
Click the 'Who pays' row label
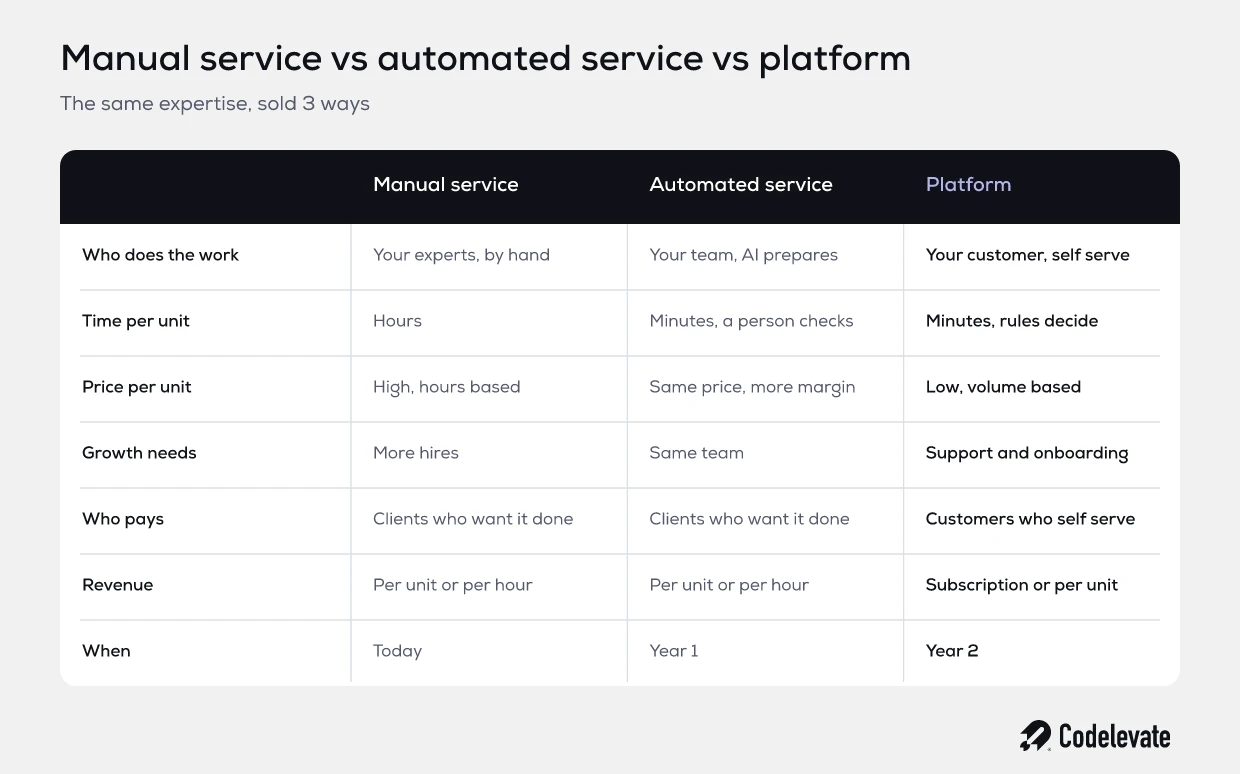click(123, 519)
